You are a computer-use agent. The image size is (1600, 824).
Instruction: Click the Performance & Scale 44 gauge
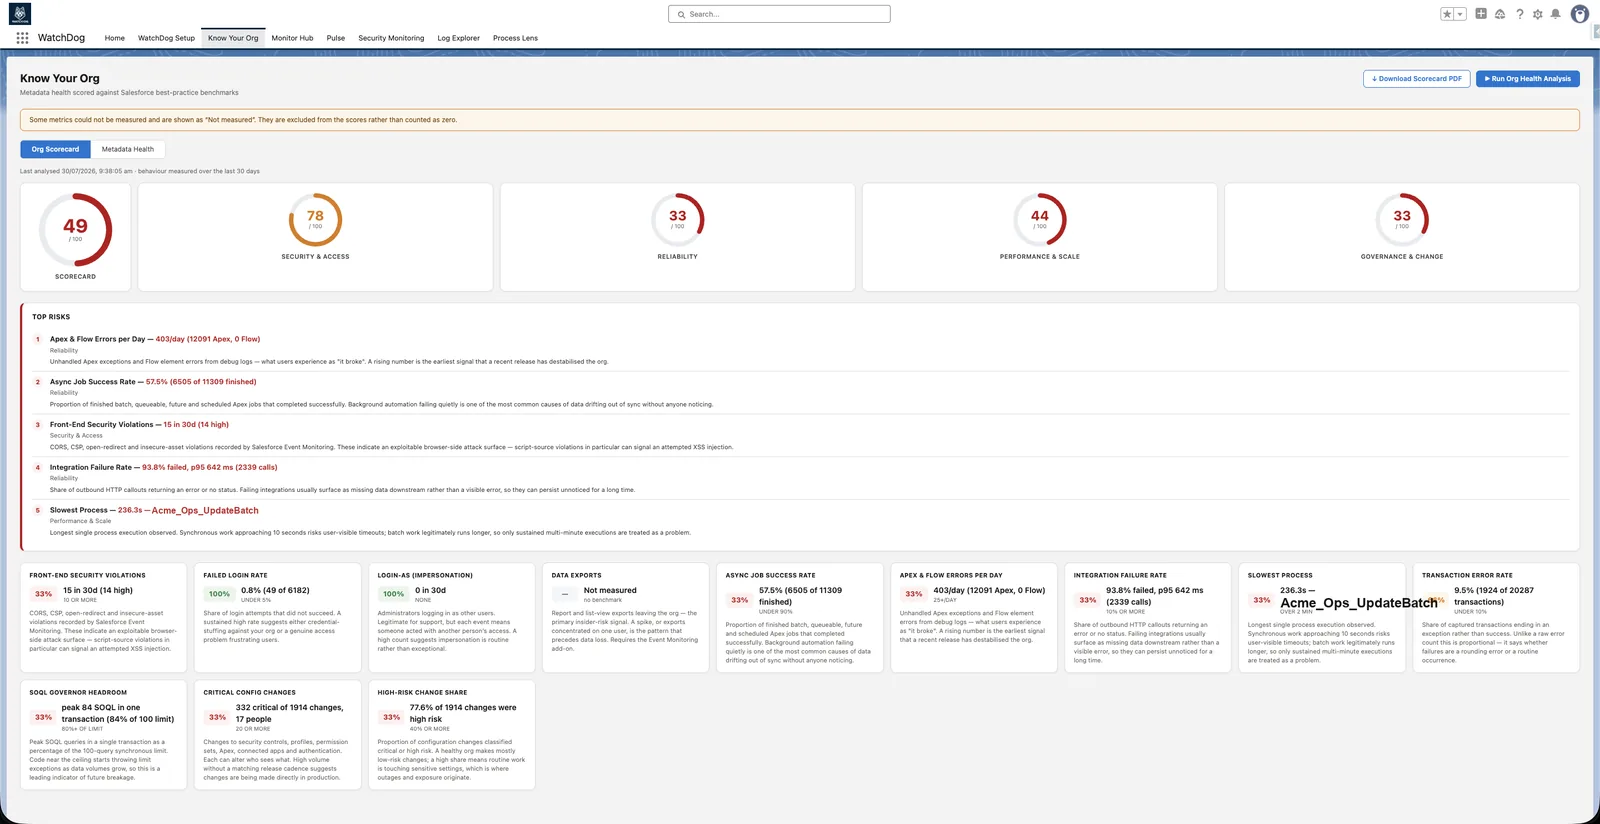tap(1040, 220)
